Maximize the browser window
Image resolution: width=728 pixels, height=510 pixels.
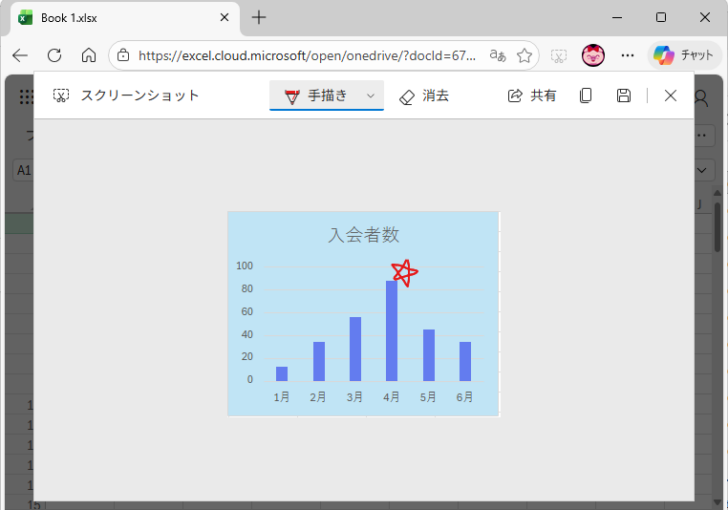coord(661,18)
